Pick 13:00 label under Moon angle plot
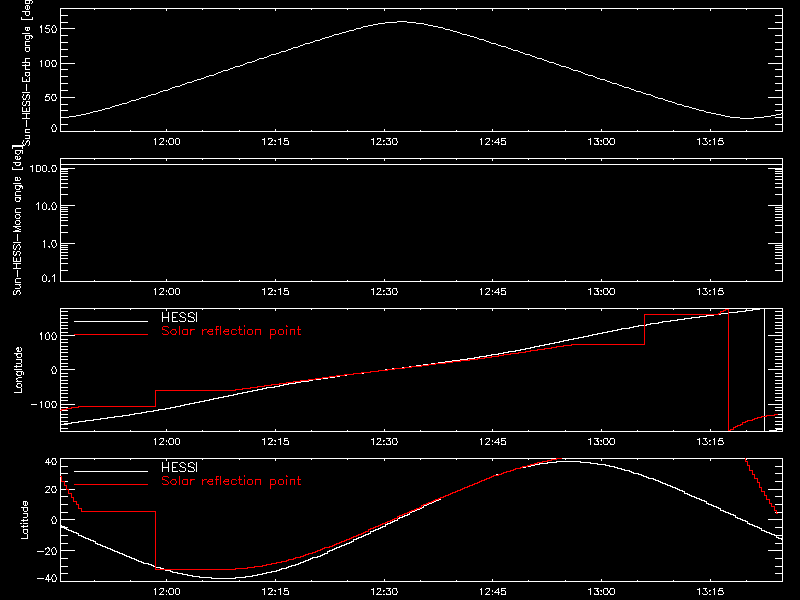Screen dimensions: 800x600 point(601,291)
